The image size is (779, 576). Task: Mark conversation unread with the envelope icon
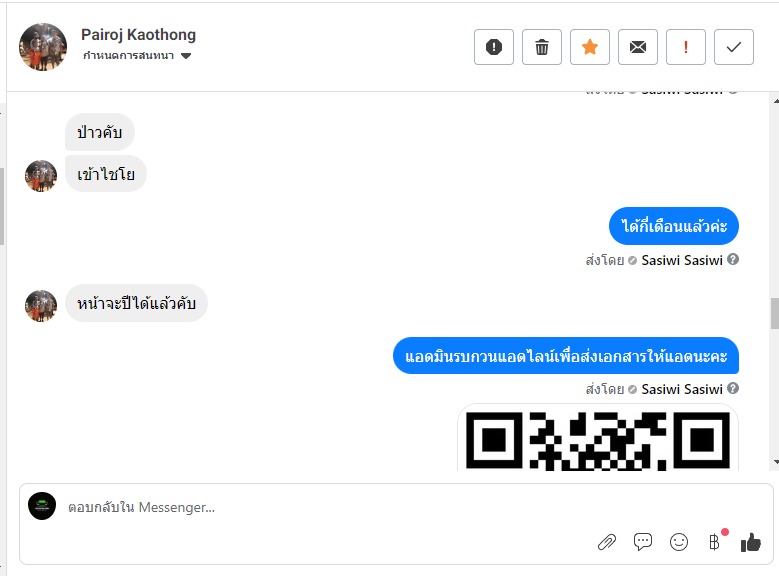[638, 47]
